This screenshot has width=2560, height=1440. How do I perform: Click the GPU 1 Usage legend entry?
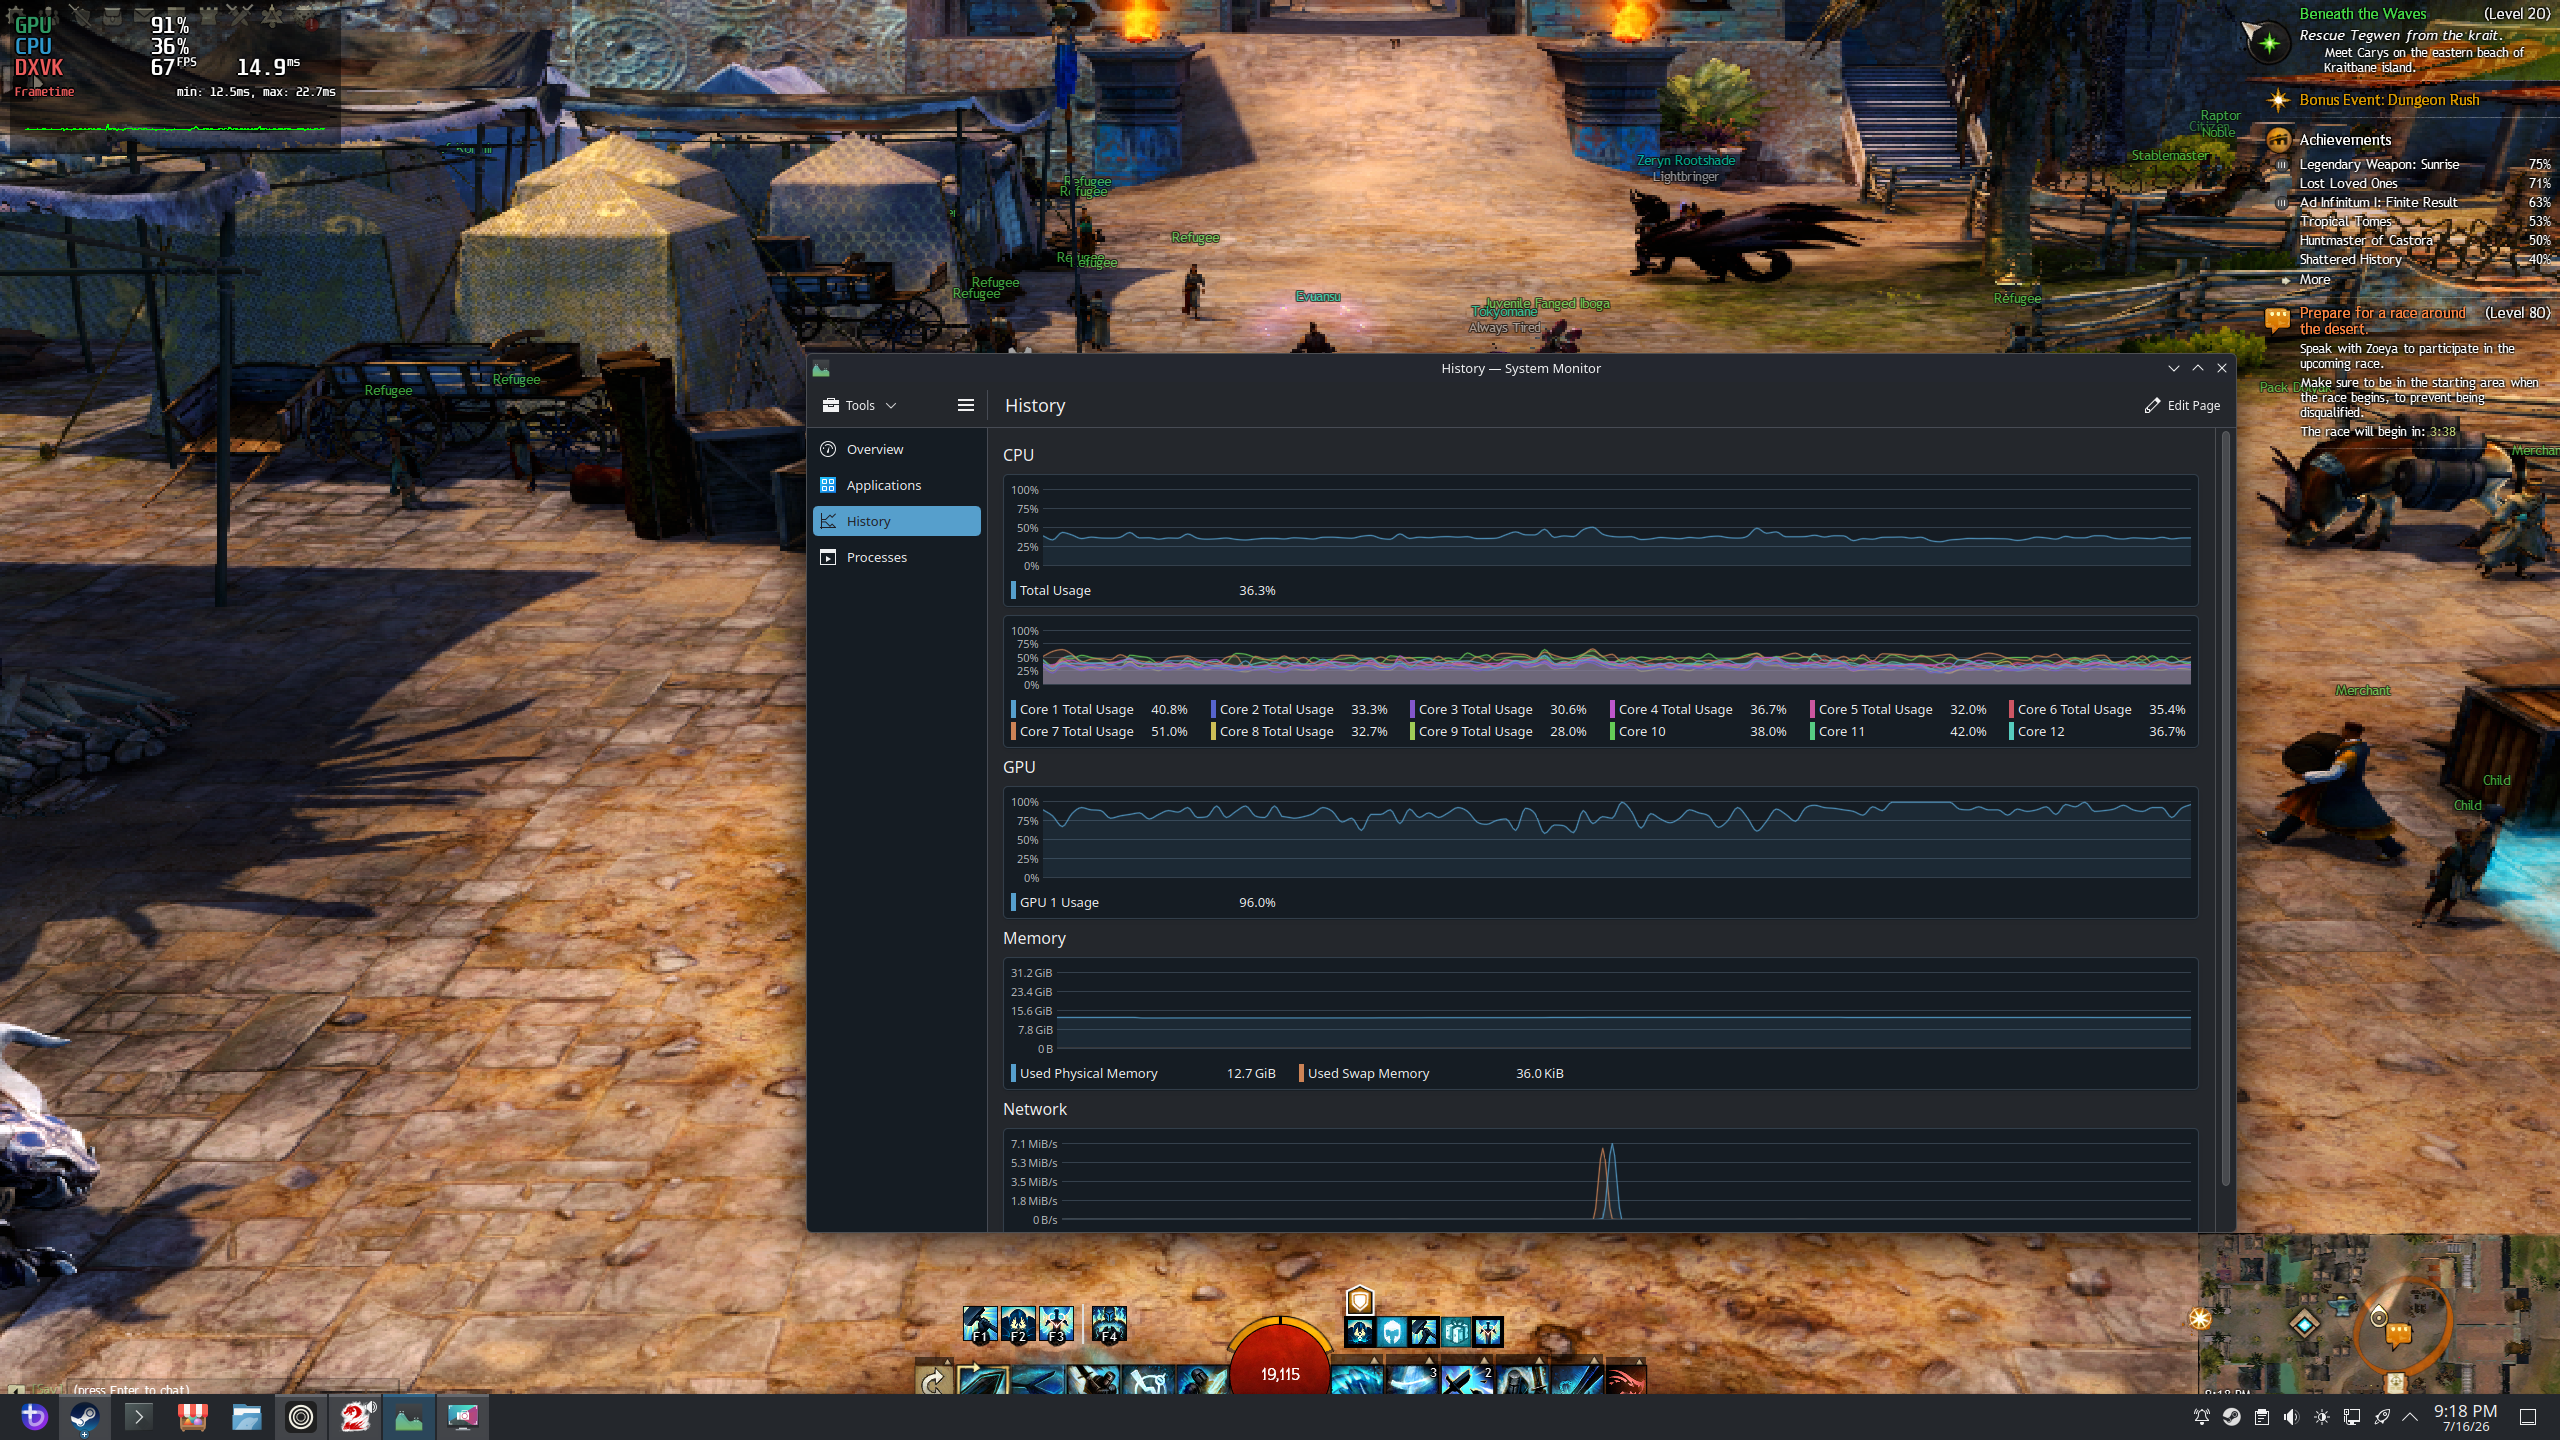1143,902
